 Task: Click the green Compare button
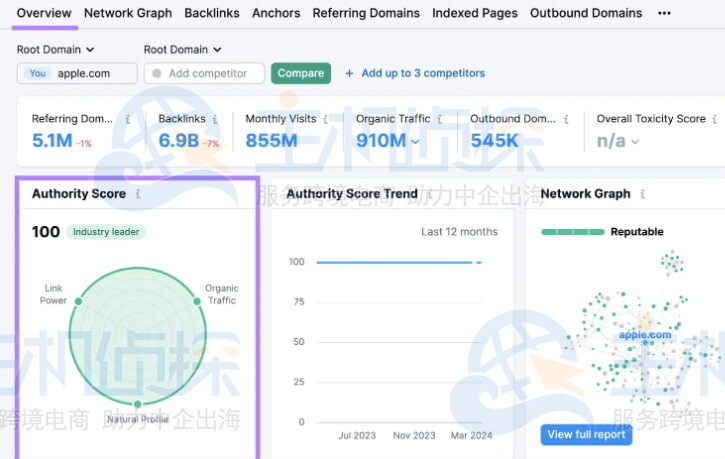coord(301,73)
